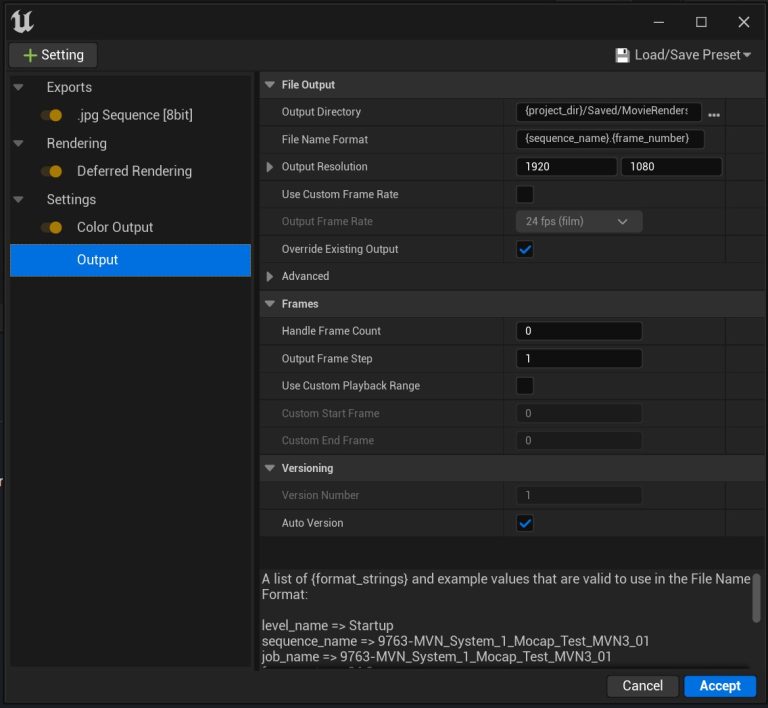The width and height of the screenshot is (768, 708).
Task: Expand the Advanced section
Action: click(x=270, y=276)
